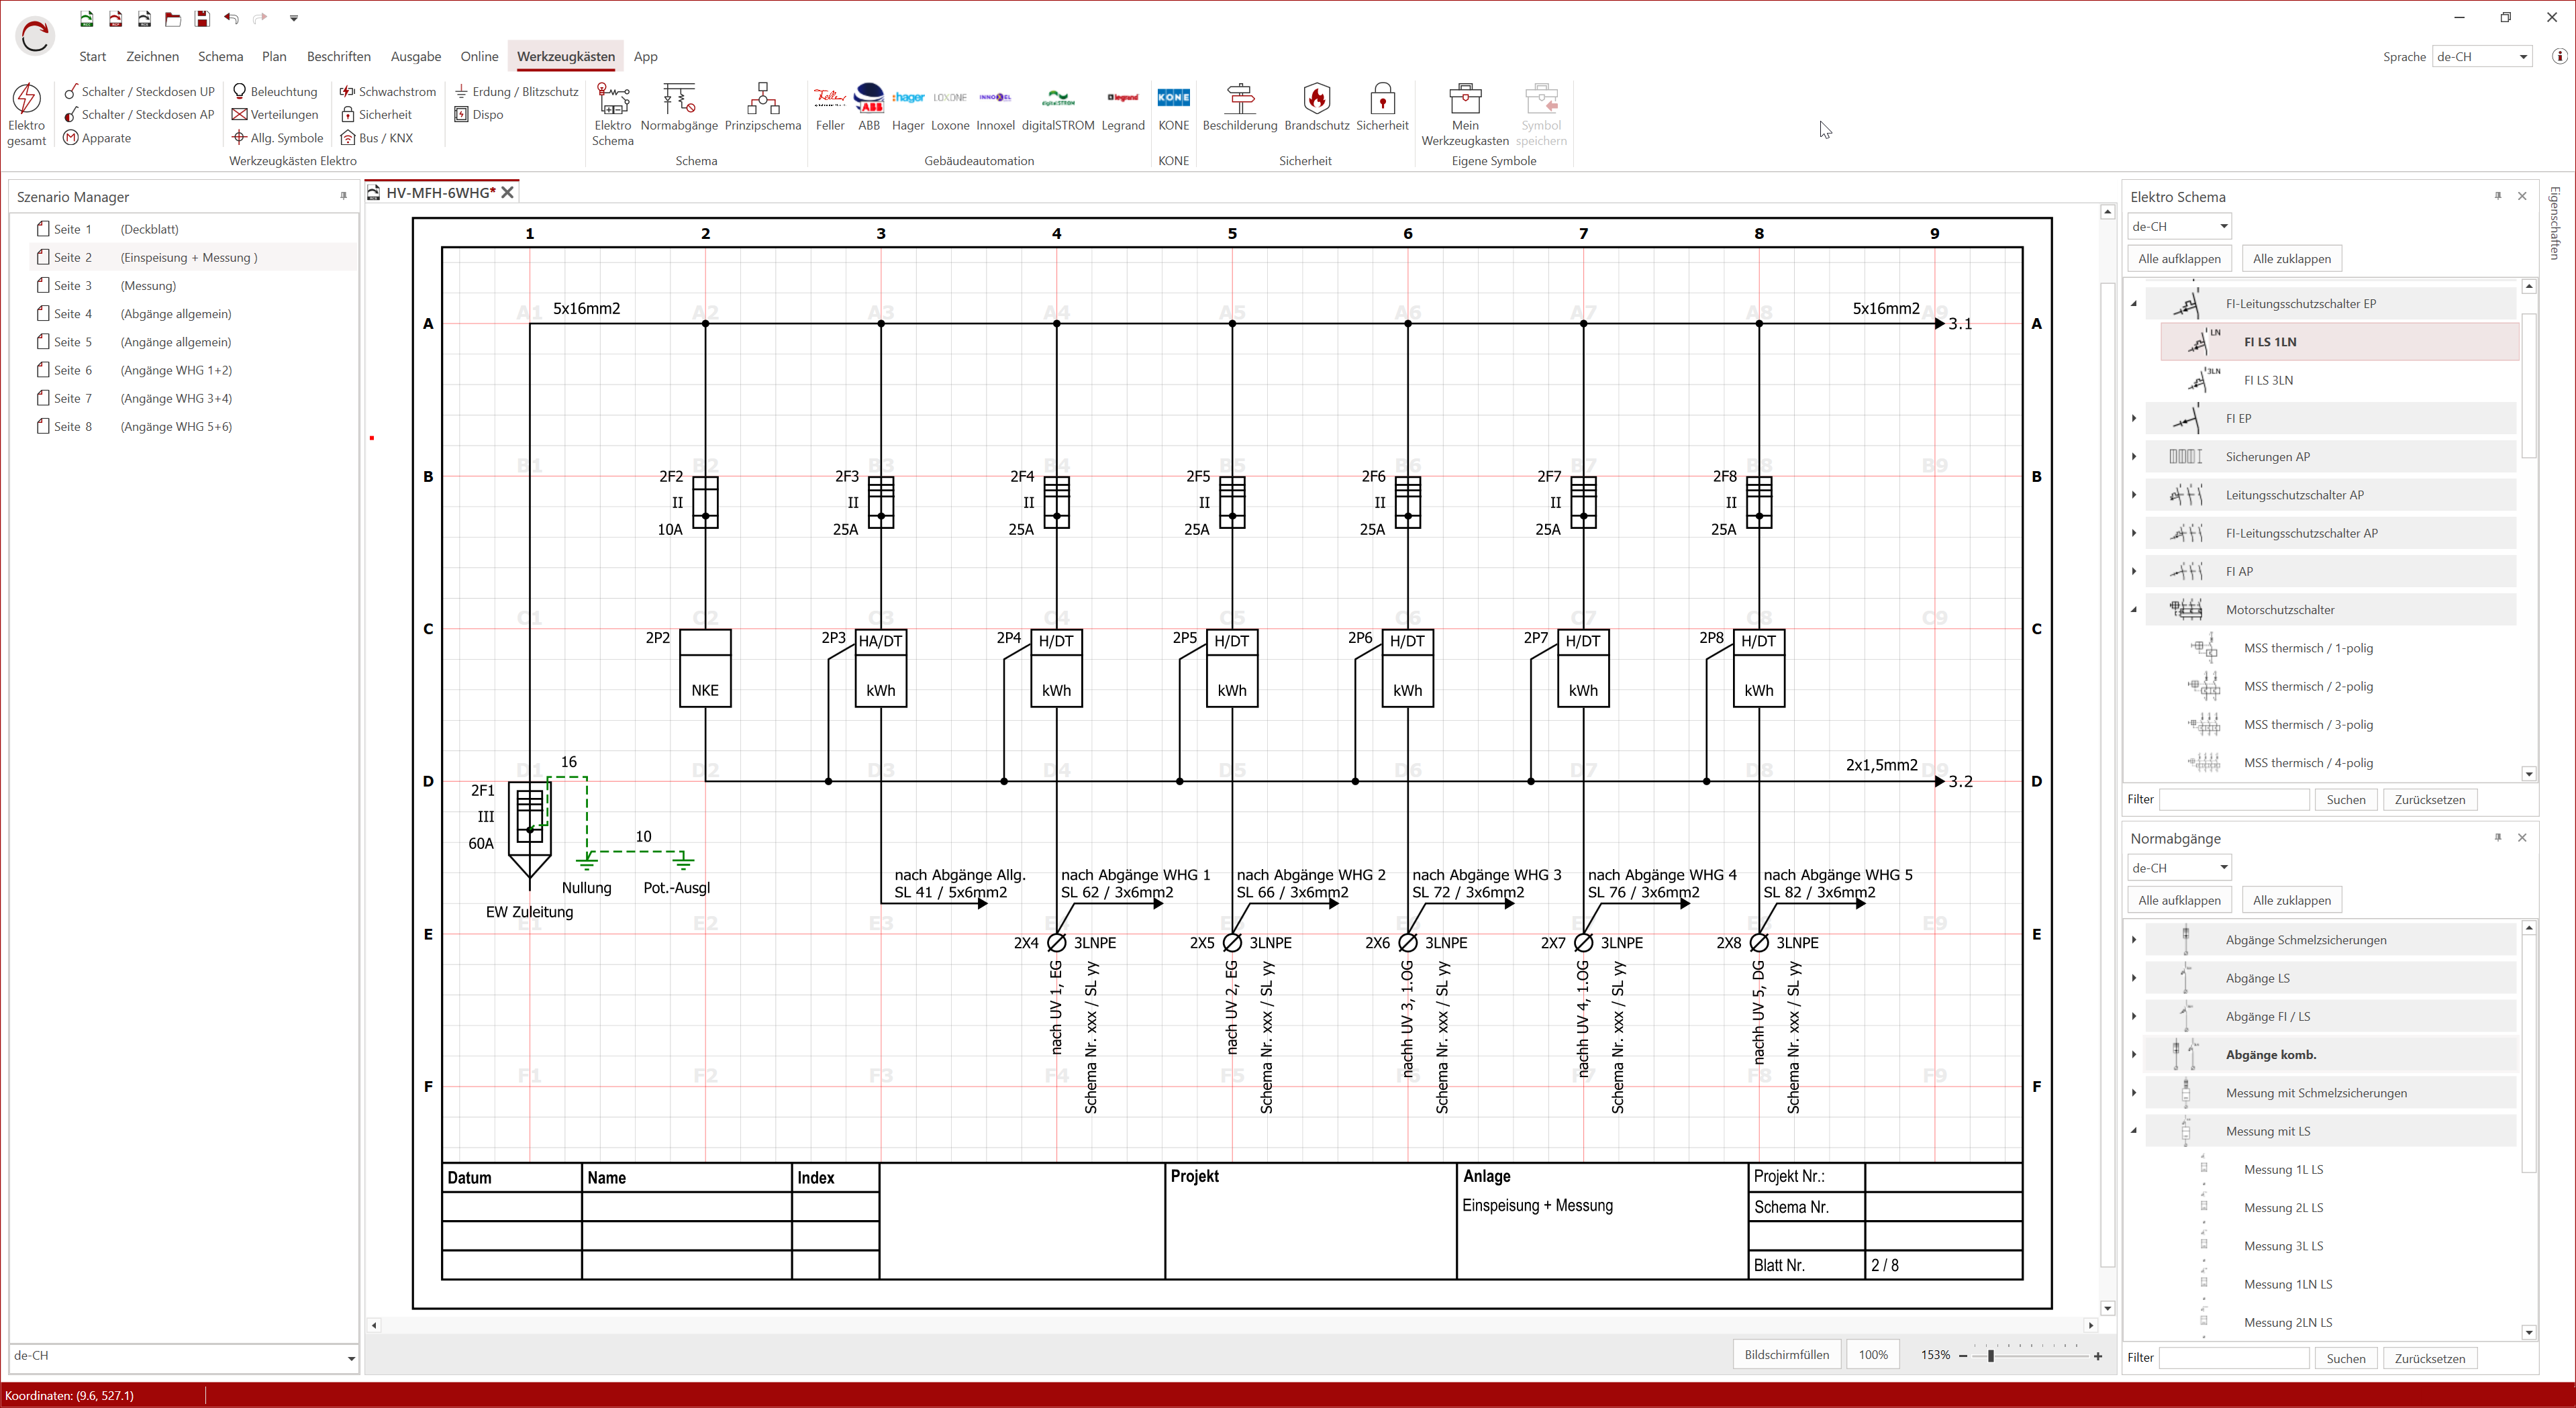The width and height of the screenshot is (2576, 1408).
Task: Click Alle zuklappen in Elektro Schema panel
Action: pyautogui.click(x=2292, y=258)
